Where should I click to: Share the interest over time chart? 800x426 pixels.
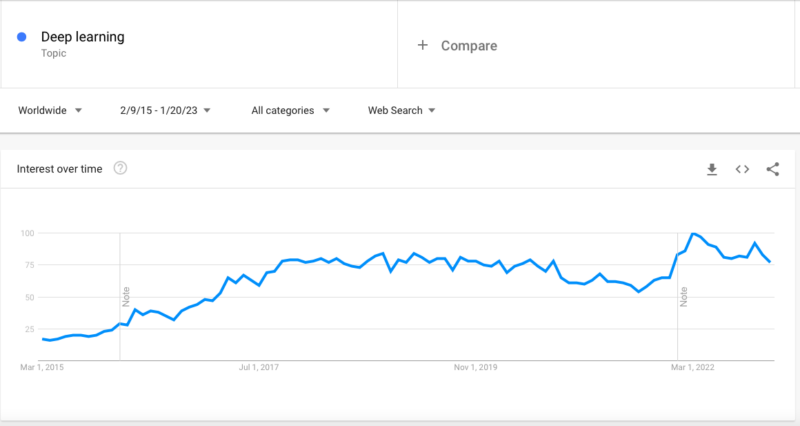point(772,169)
